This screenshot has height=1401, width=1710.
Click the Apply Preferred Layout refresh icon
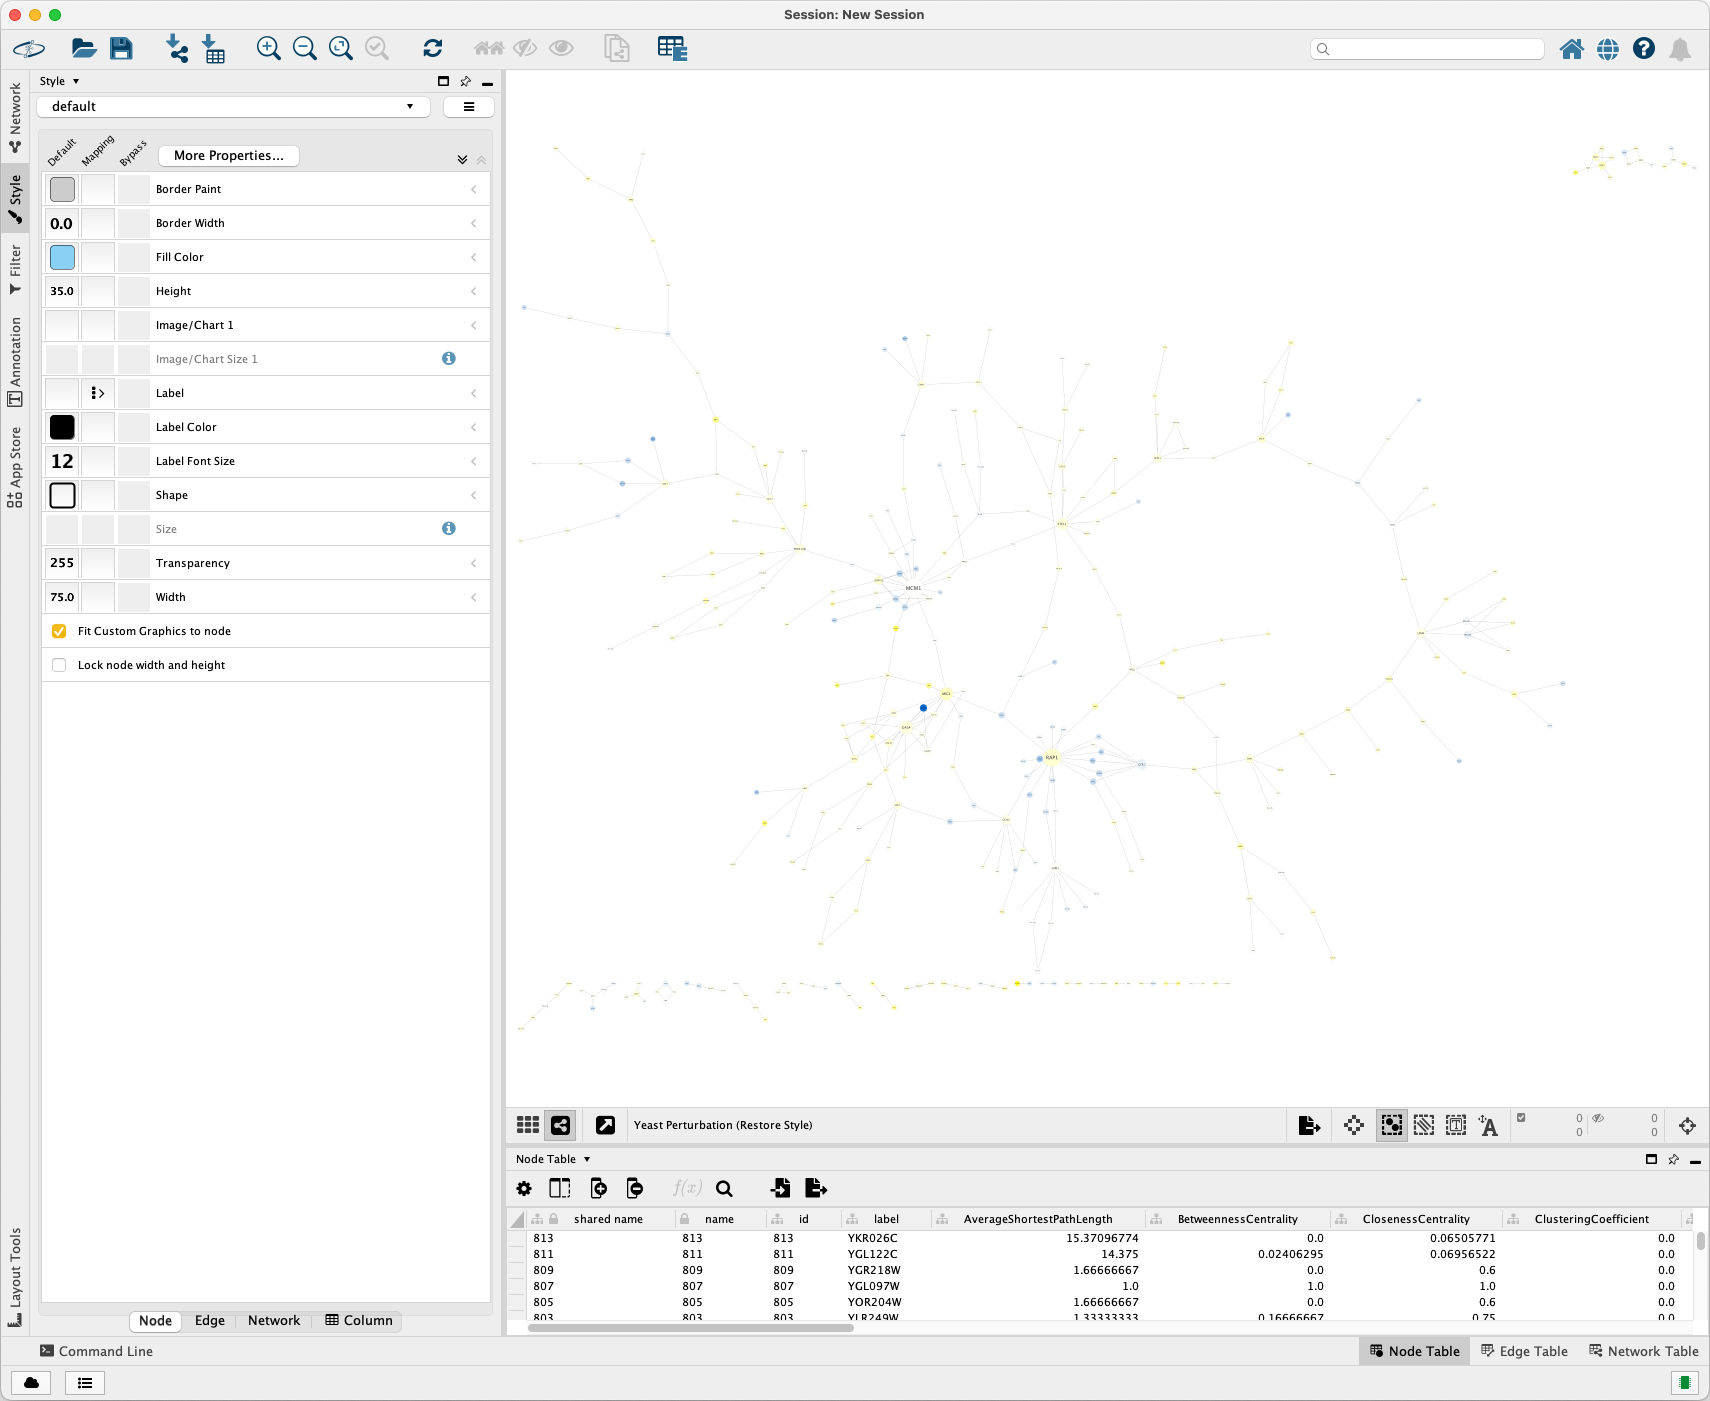[x=433, y=48]
